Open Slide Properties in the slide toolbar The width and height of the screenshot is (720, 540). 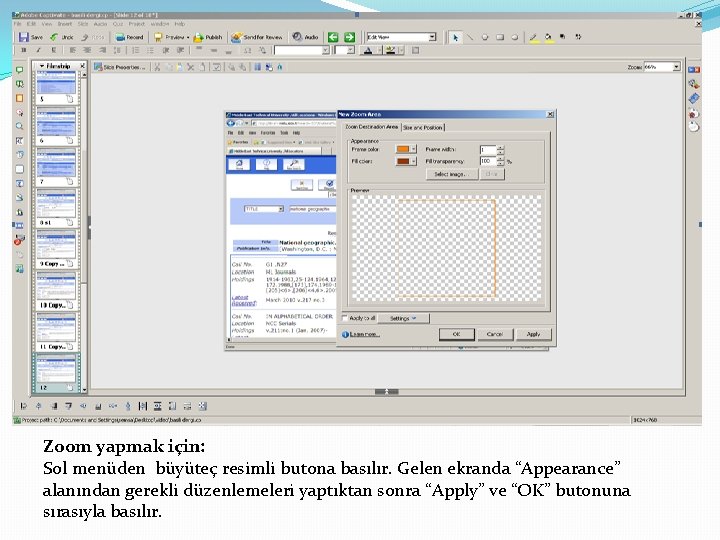coord(120,67)
